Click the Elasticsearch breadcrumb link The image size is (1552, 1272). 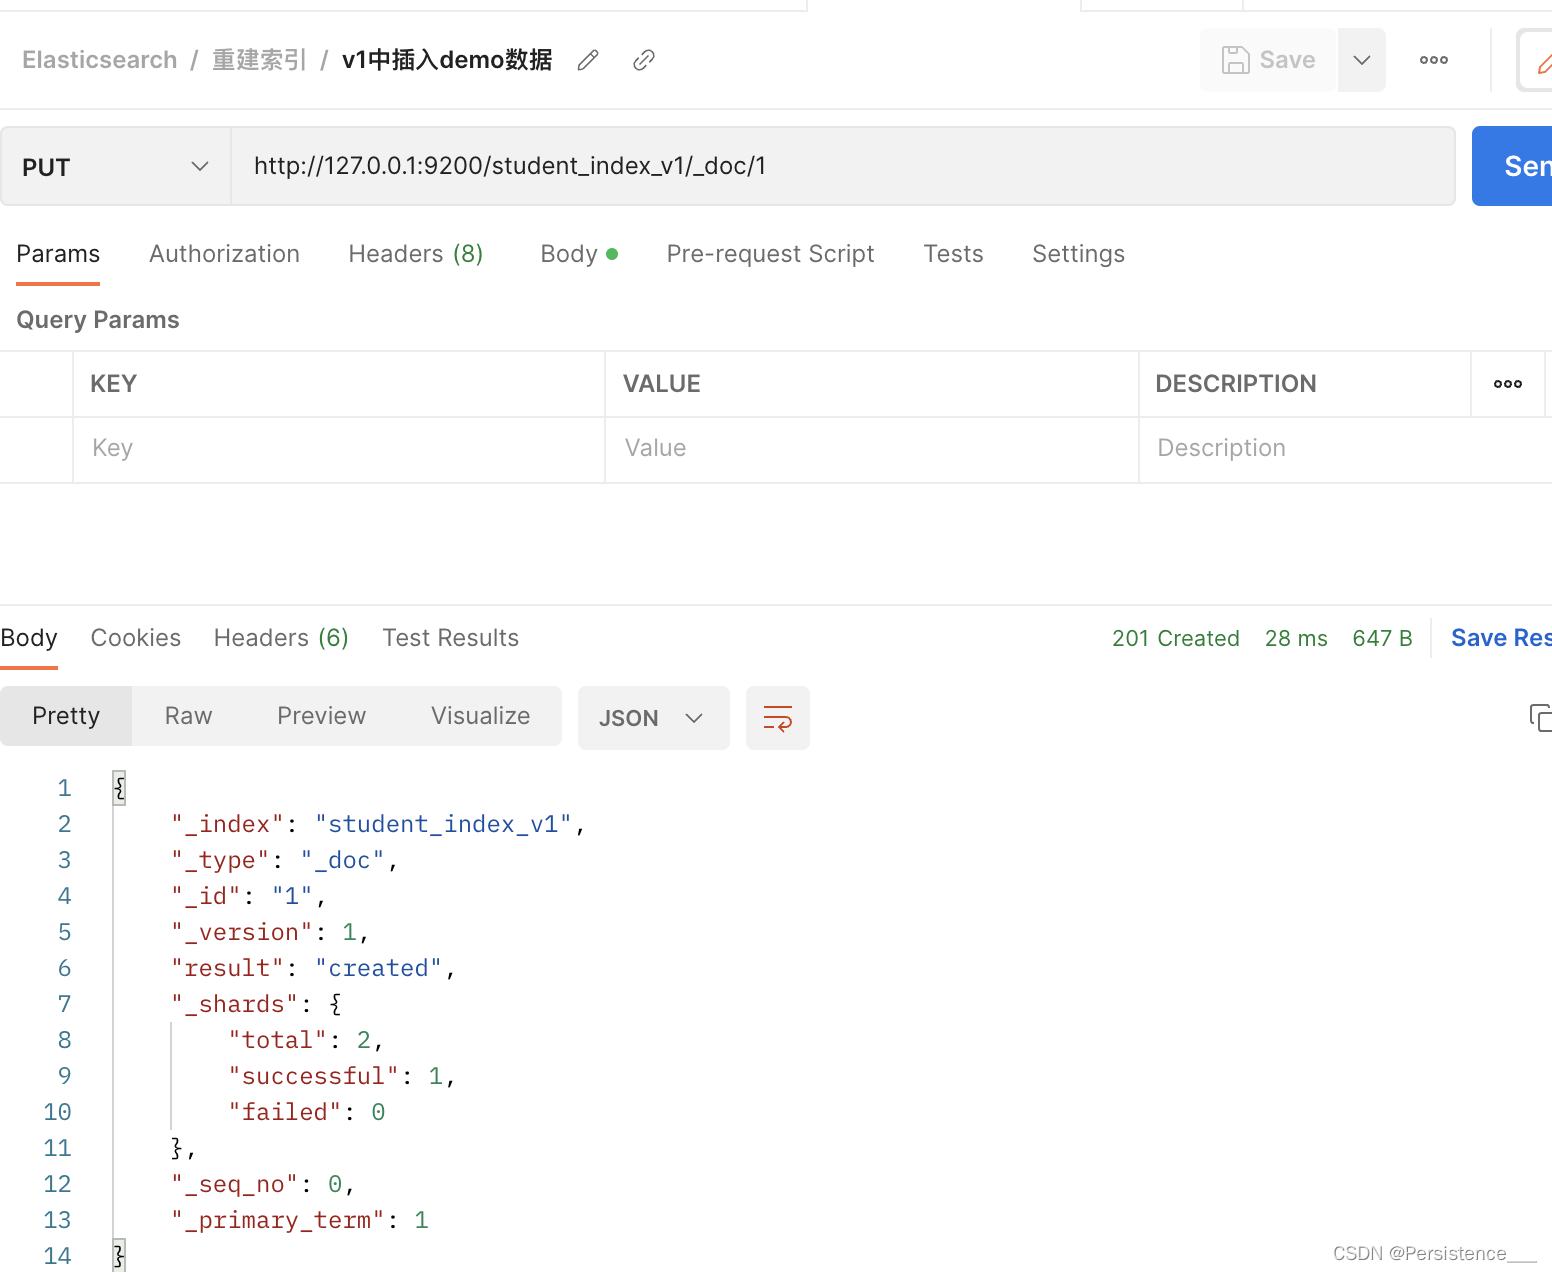(100, 60)
